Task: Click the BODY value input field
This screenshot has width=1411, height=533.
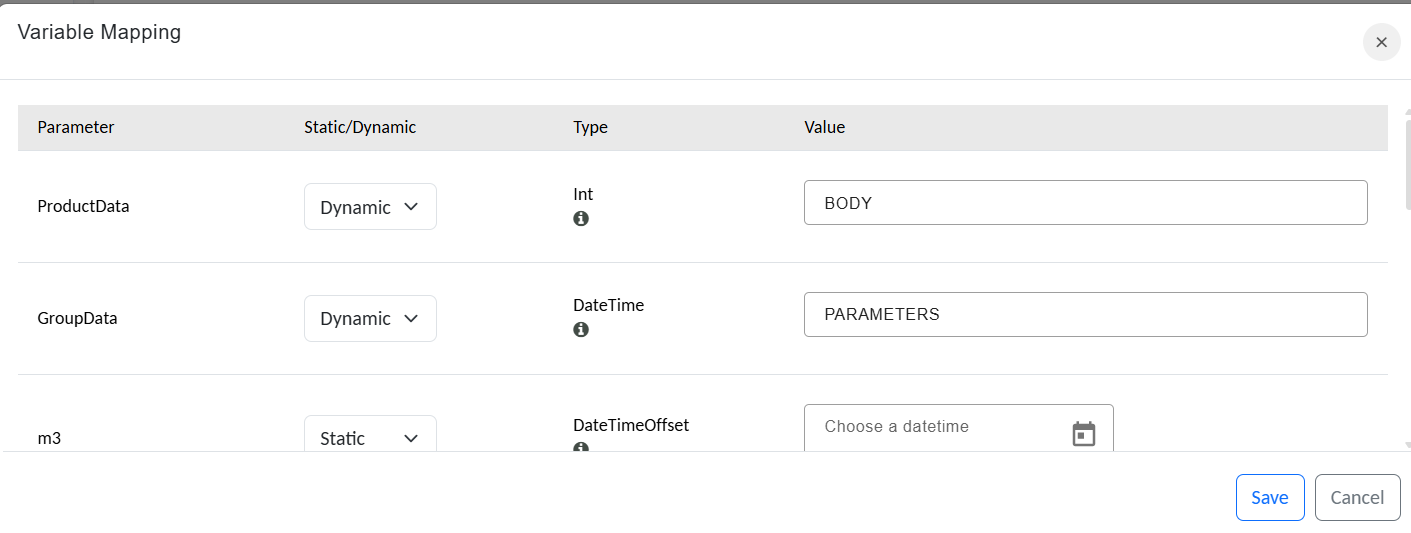Action: click(1085, 203)
